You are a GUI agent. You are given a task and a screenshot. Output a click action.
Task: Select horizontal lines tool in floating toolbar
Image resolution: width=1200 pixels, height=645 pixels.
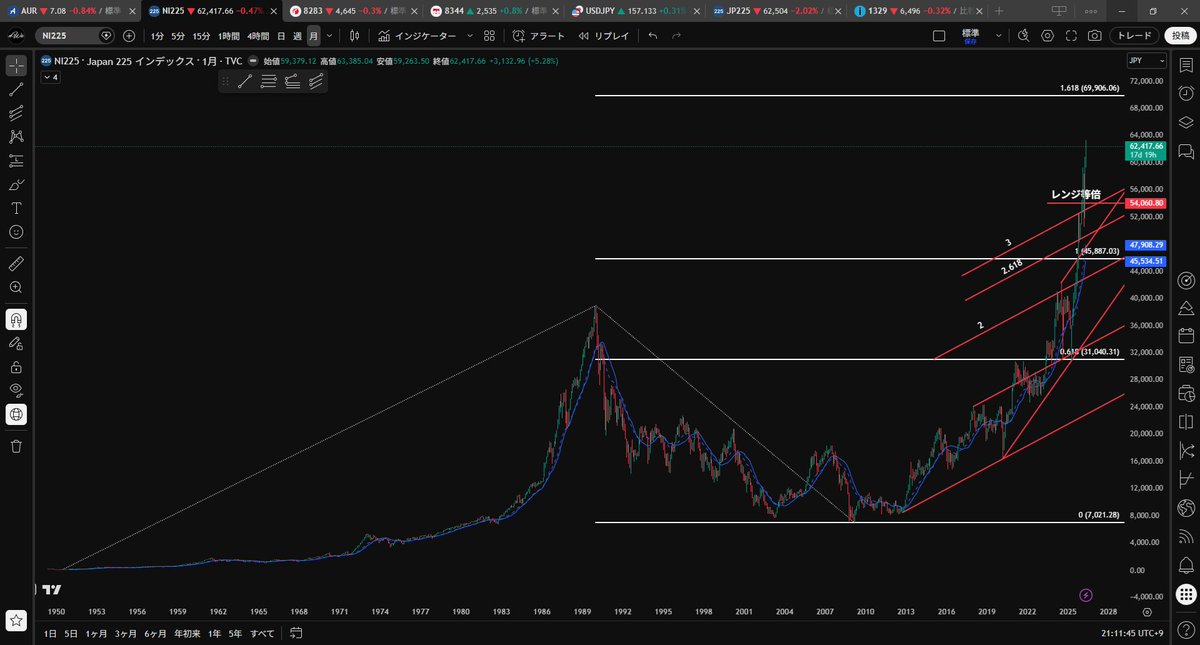click(x=268, y=82)
